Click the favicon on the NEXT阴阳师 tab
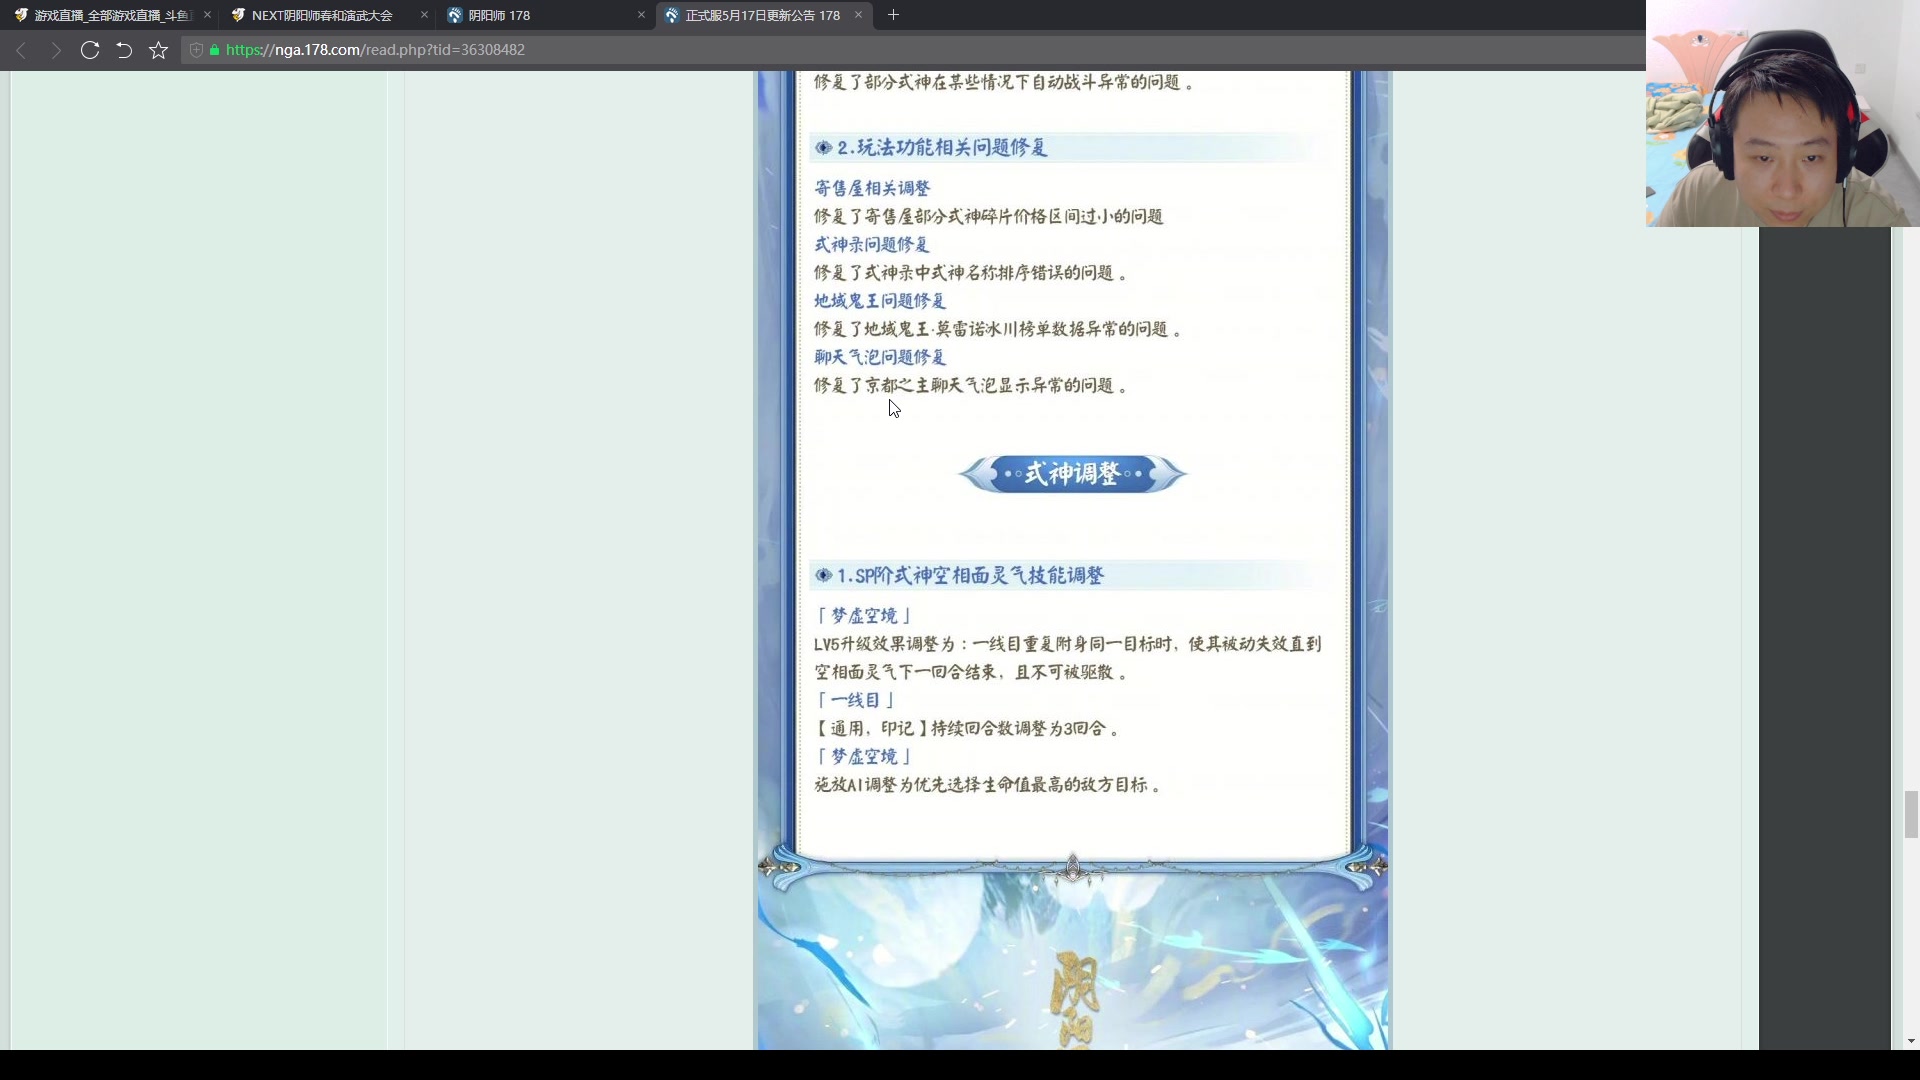This screenshot has height=1080, width=1920. pyautogui.click(x=239, y=15)
